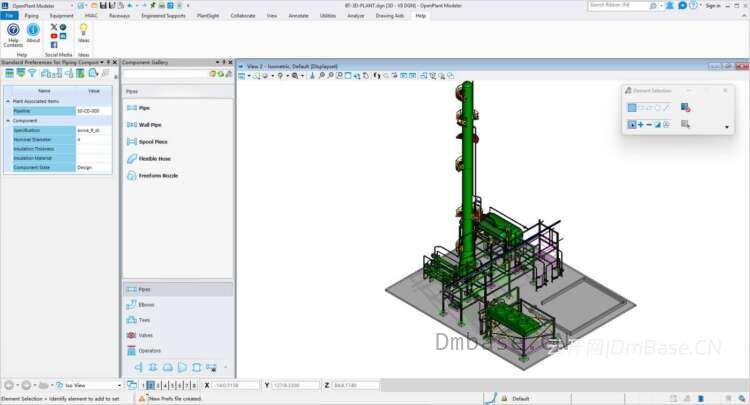Toggle view number 5
The image size is (750, 405).
coord(172,385)
